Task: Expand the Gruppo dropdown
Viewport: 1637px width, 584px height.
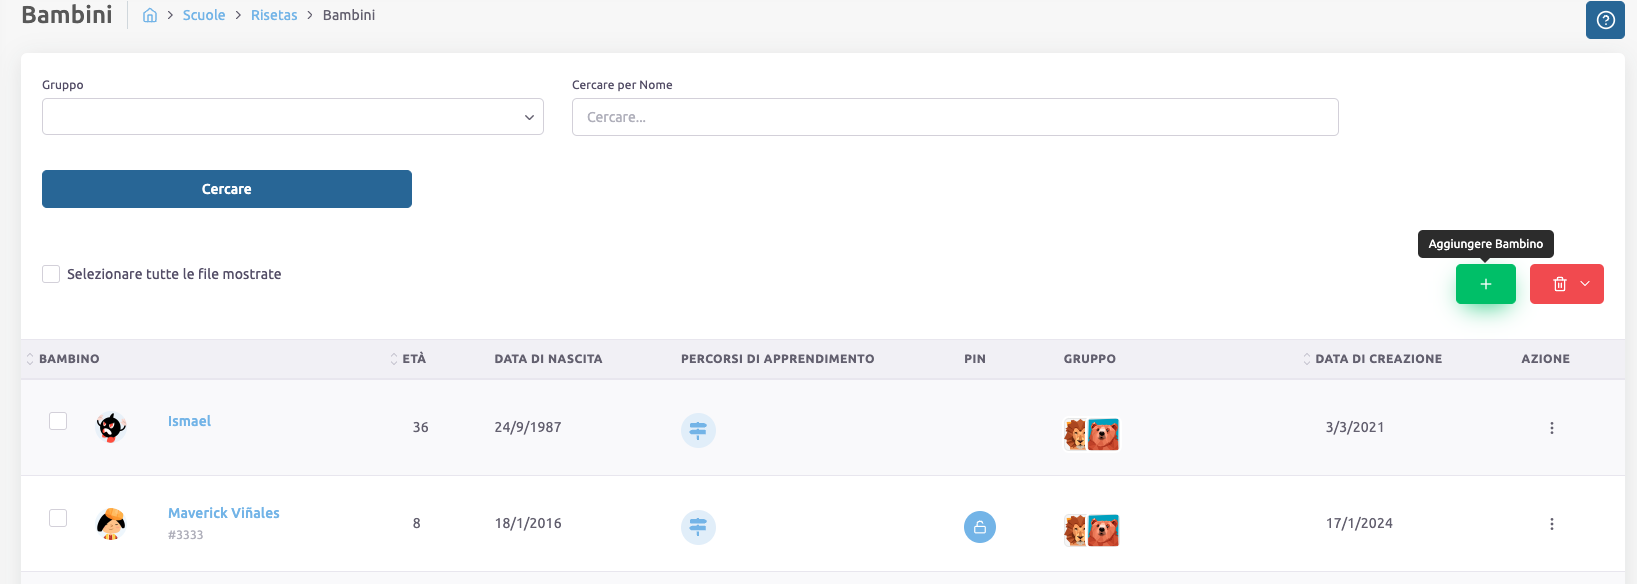Action: (292, 117)
